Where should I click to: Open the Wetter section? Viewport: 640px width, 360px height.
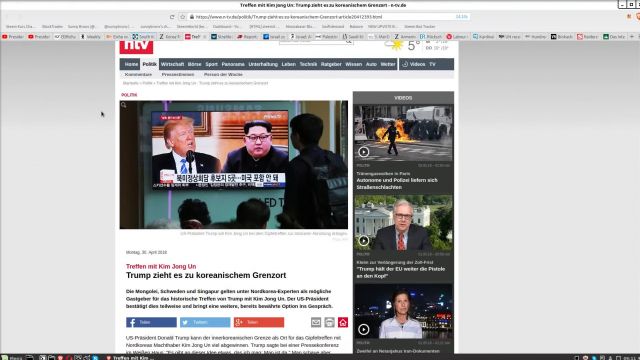click(x=388, y=64)
